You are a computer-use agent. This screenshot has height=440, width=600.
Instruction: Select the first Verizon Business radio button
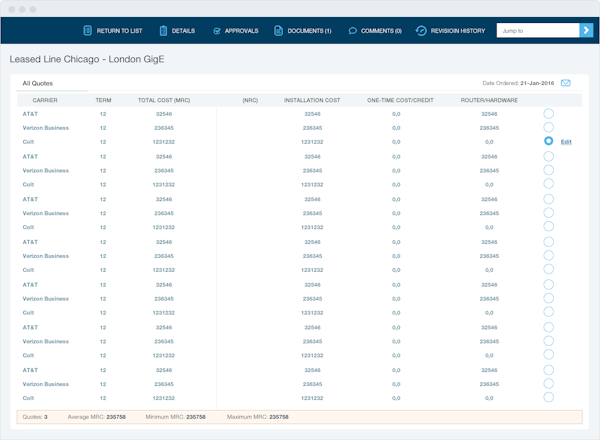click(x=548, y=128)
